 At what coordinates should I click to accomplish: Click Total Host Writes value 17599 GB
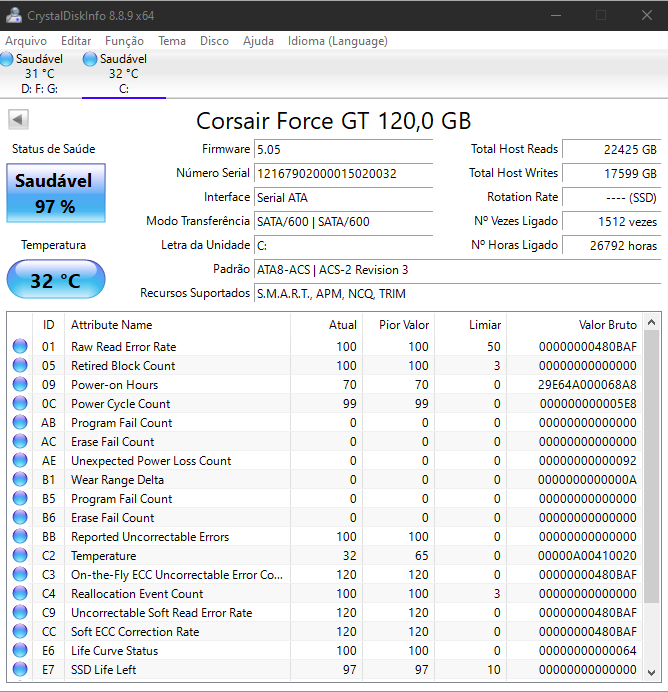(612, 173)
